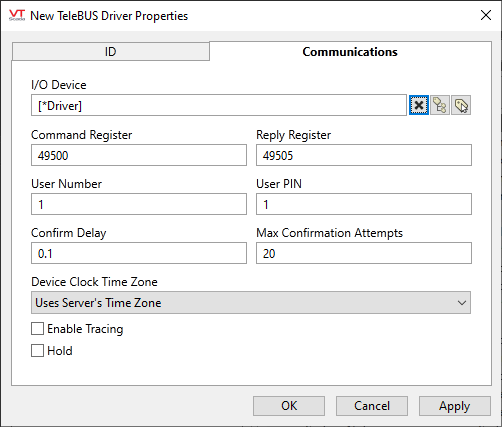This screenshot has height=427, width=502.
Task: Open the tag browser icon beside I/O Device
Action: (440, 105)
